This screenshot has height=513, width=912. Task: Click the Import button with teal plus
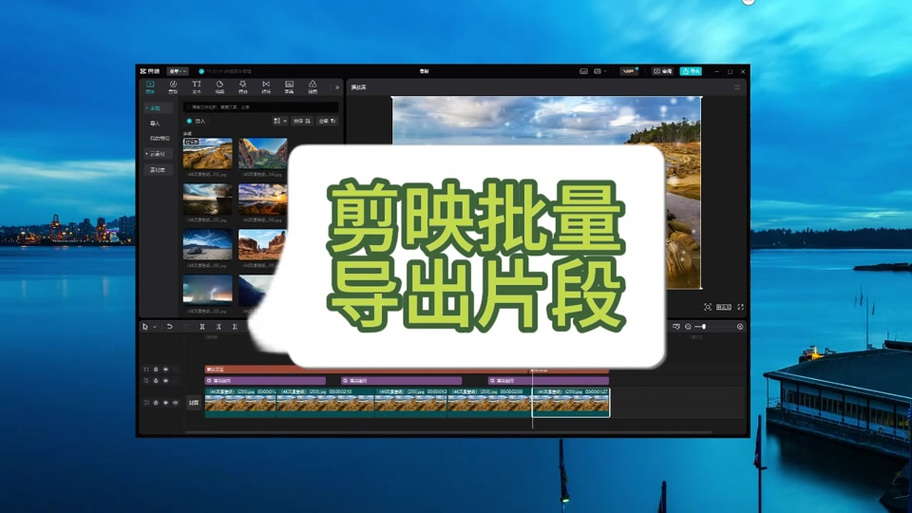pos(196,121)
